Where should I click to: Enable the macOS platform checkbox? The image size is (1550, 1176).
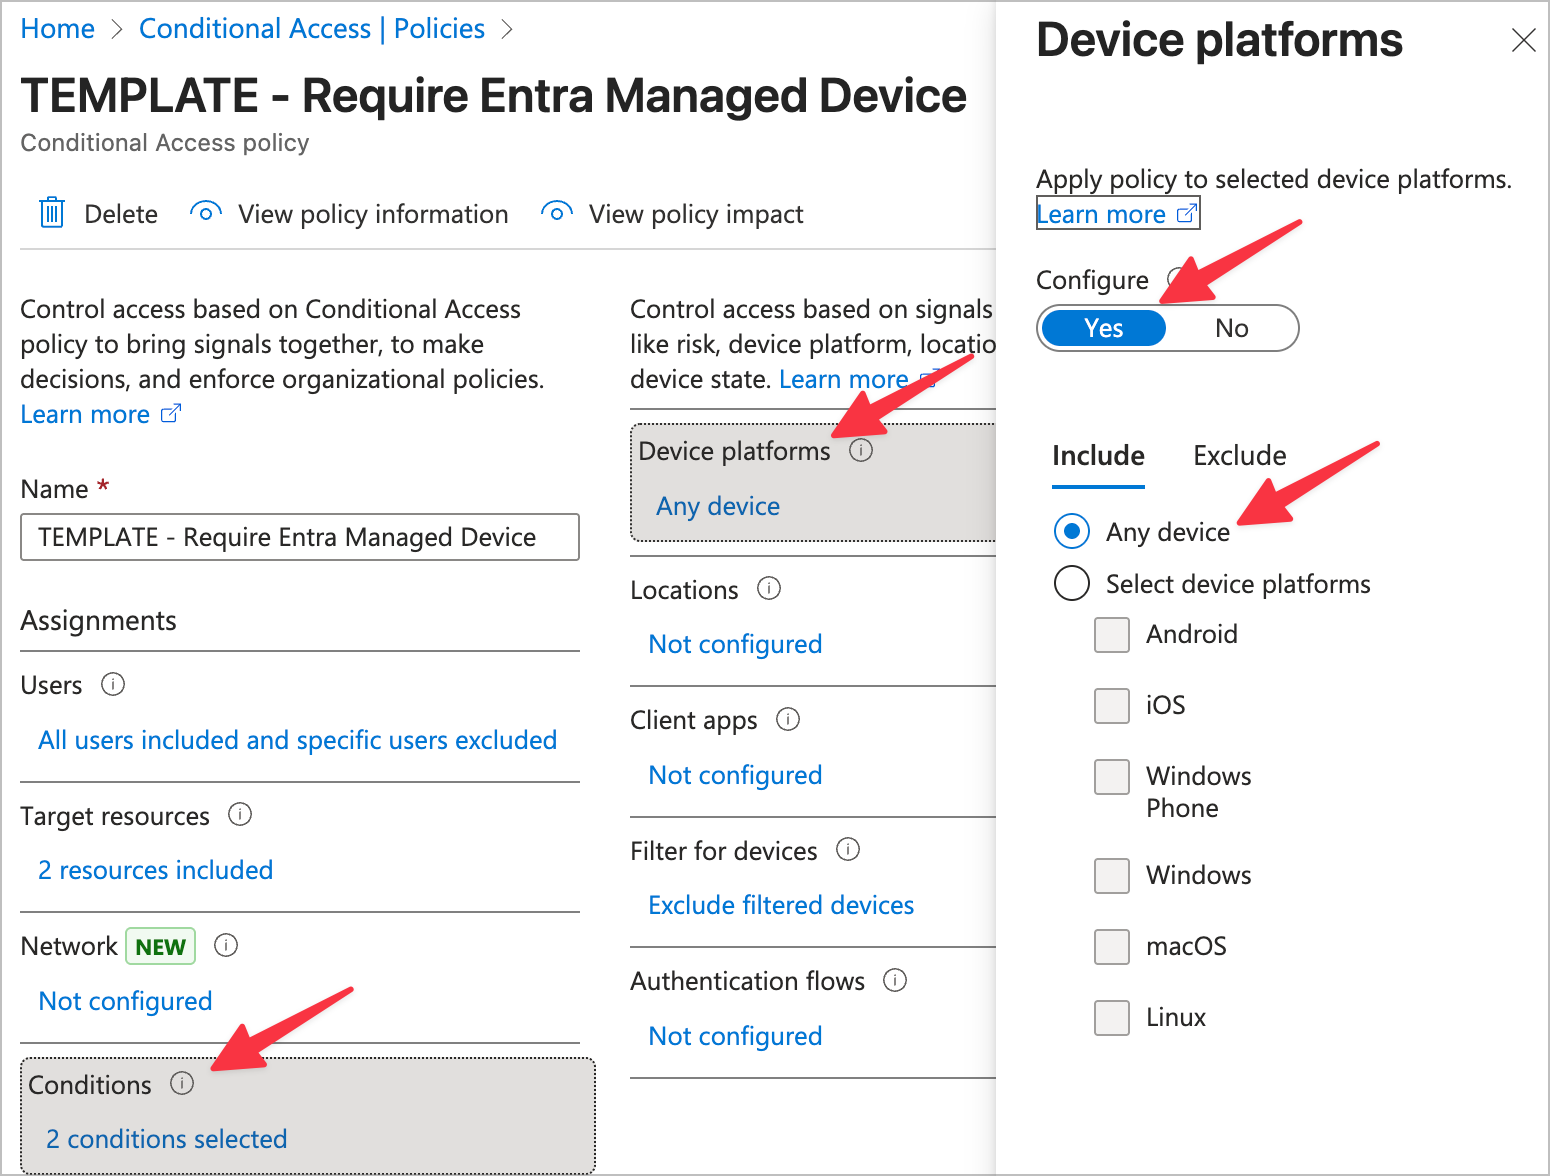[1111, 947]
